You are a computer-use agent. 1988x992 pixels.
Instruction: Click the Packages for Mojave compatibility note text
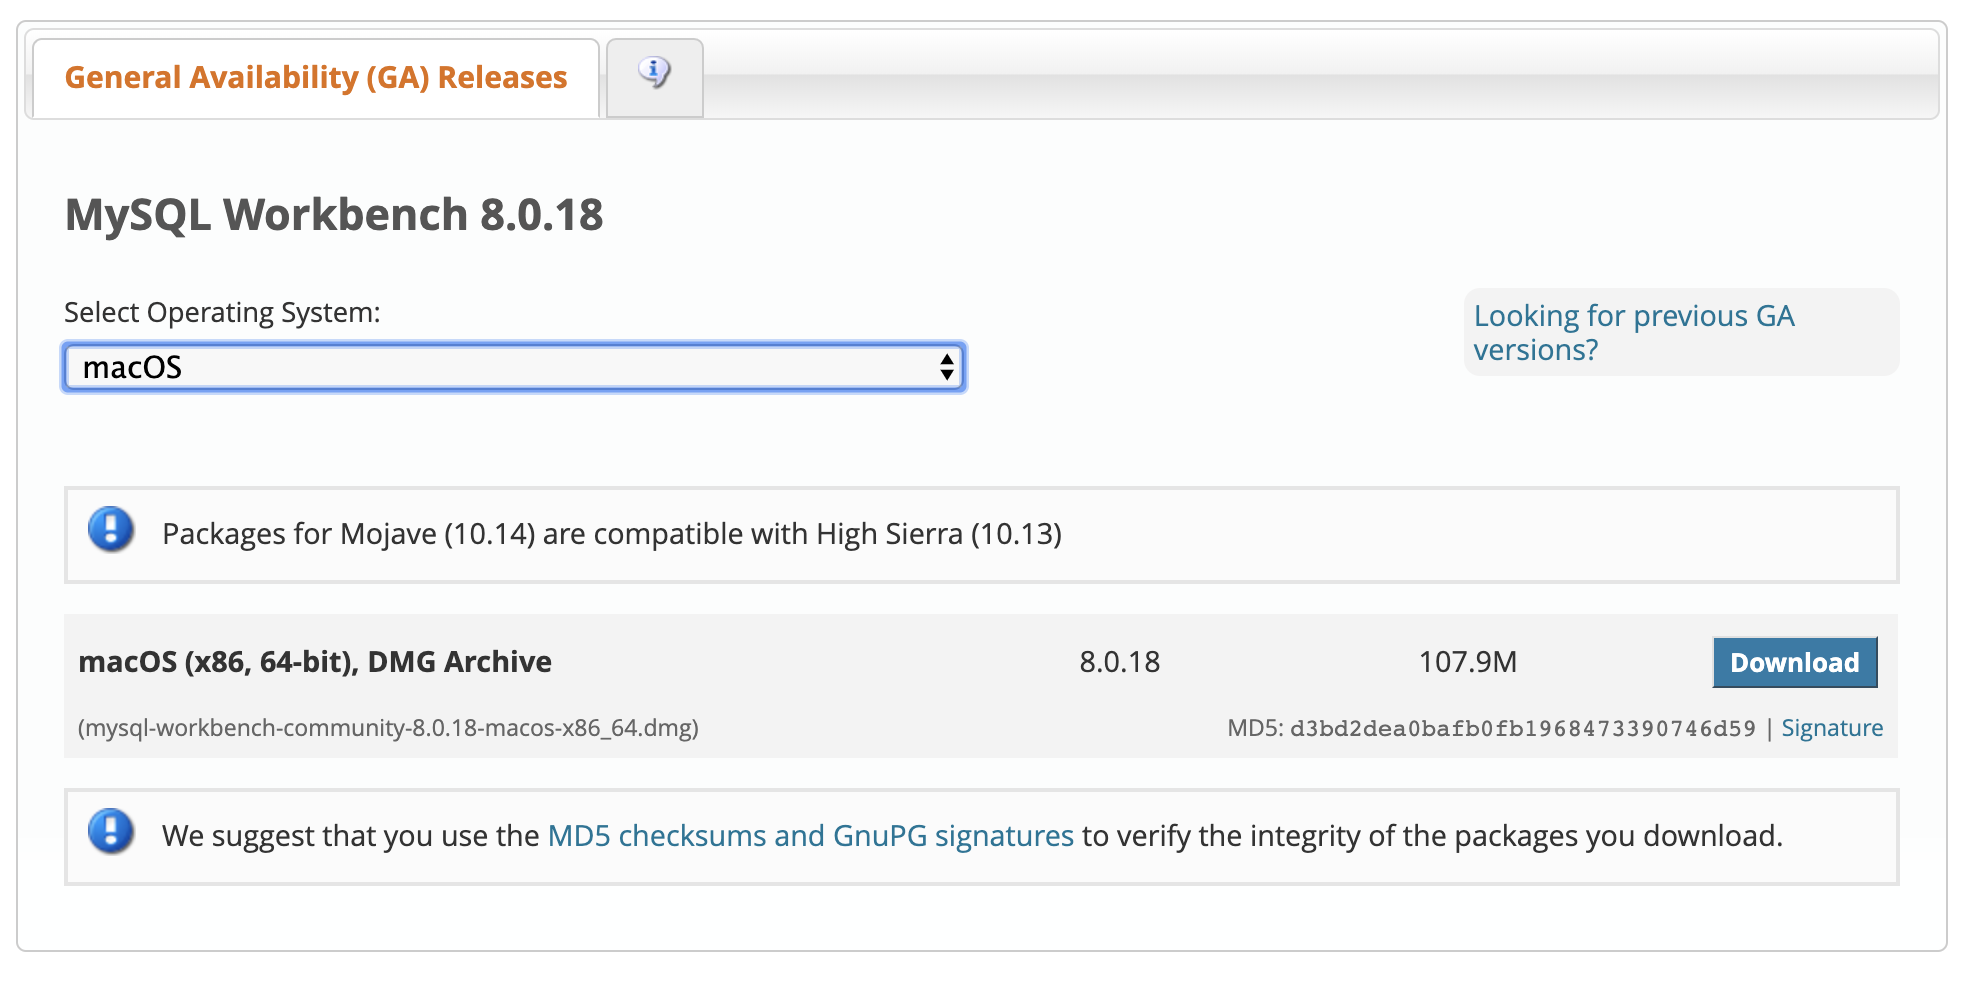(x=612, y=534)
